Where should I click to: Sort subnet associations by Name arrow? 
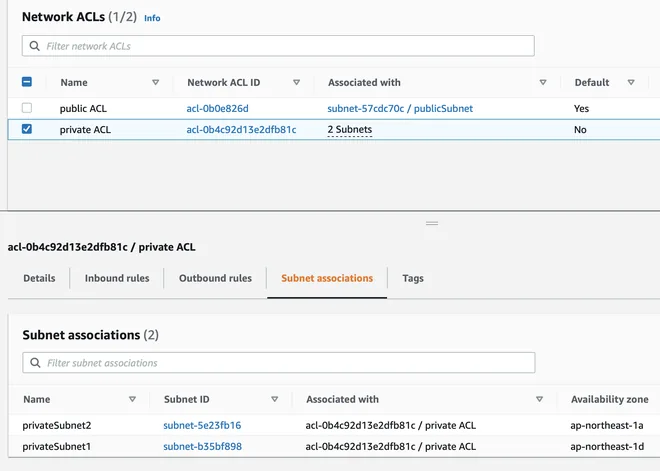(132, 399)
